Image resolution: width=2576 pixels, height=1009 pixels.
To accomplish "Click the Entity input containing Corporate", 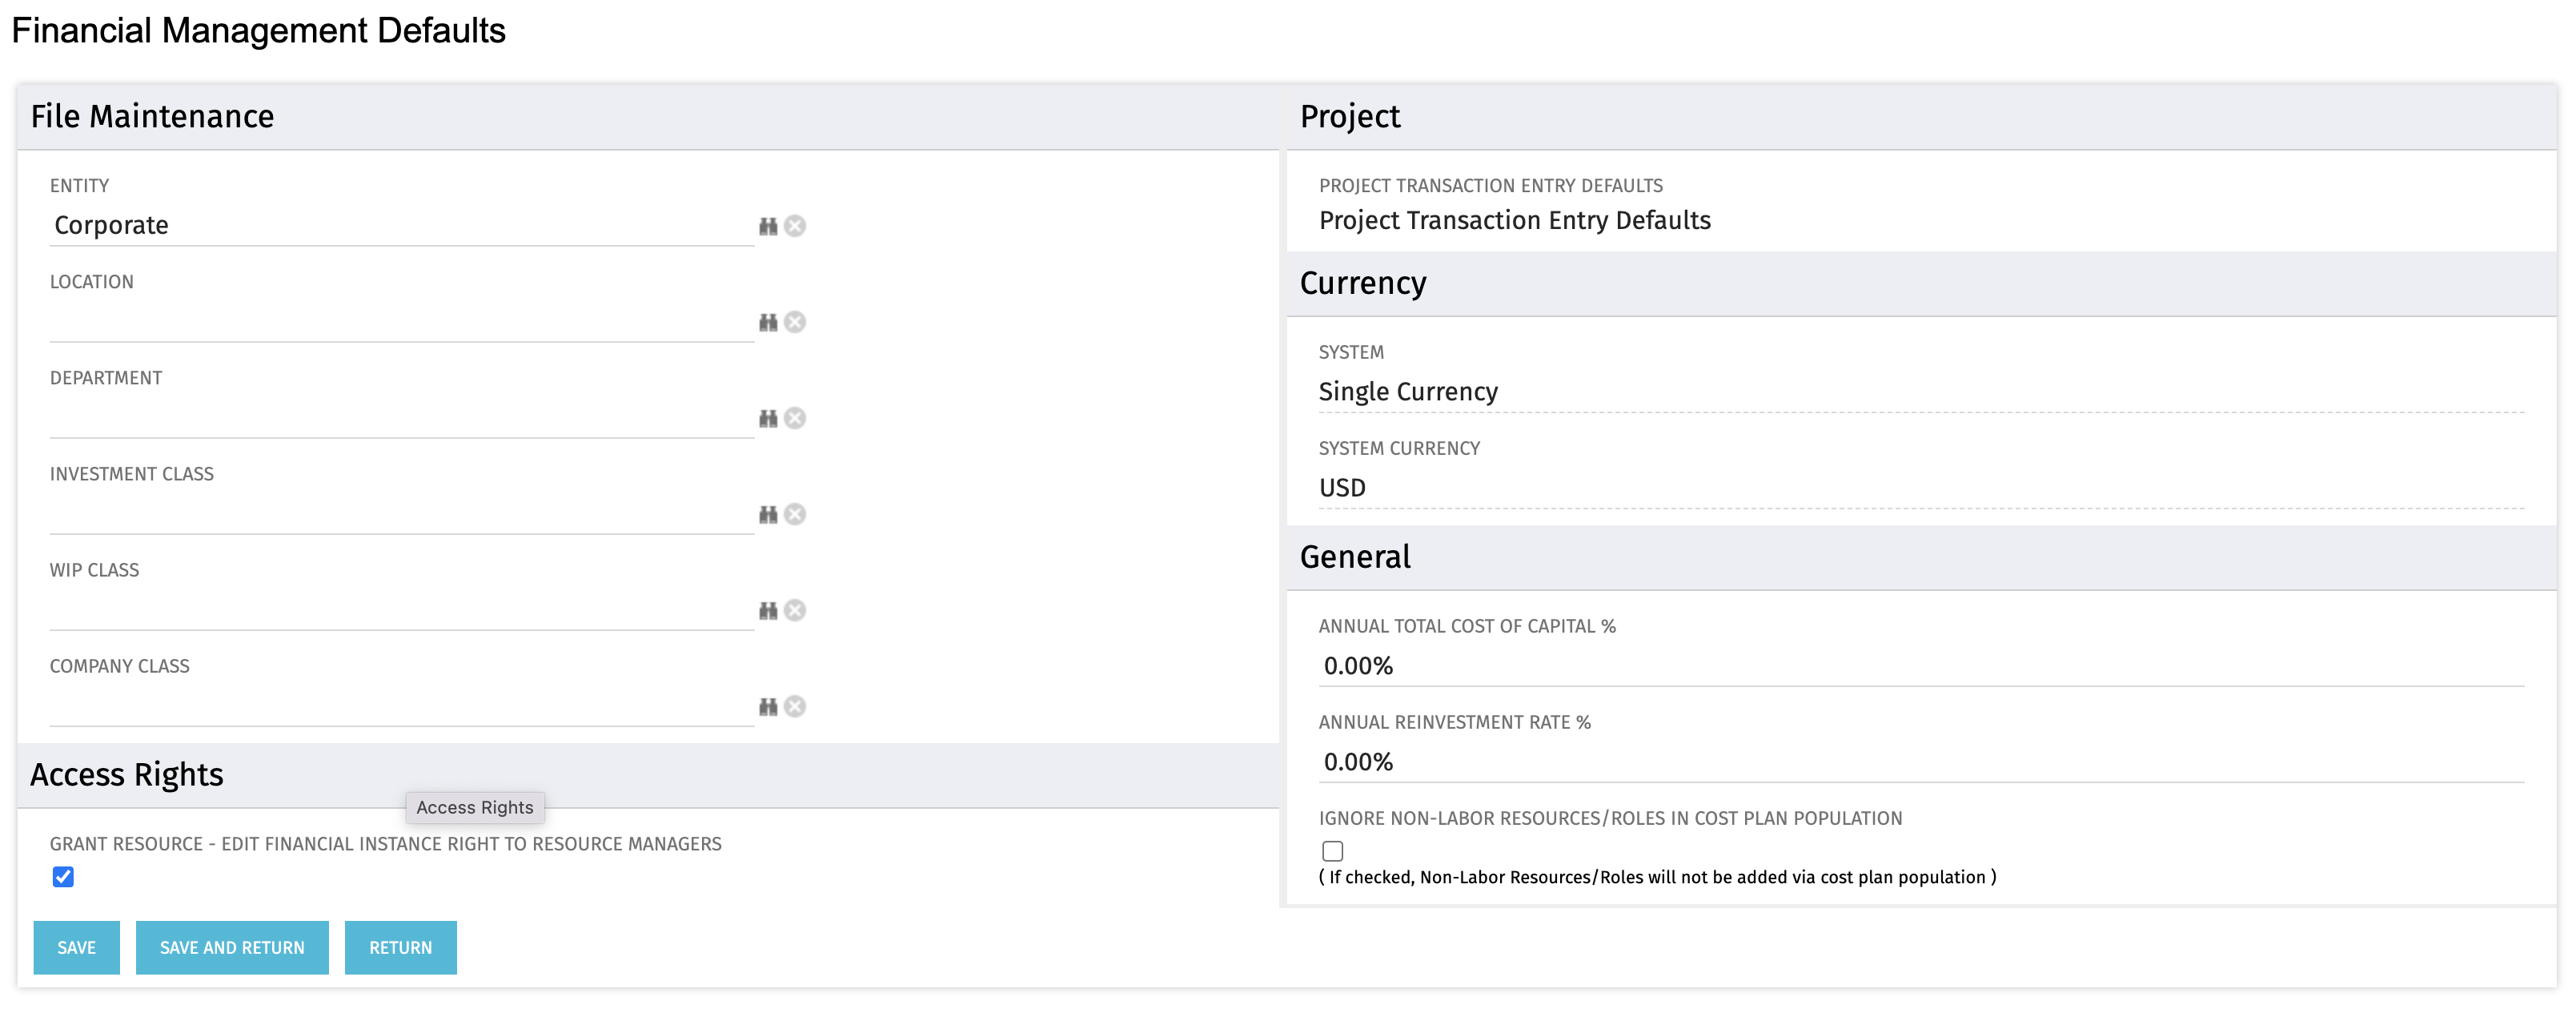I will 400,226.
